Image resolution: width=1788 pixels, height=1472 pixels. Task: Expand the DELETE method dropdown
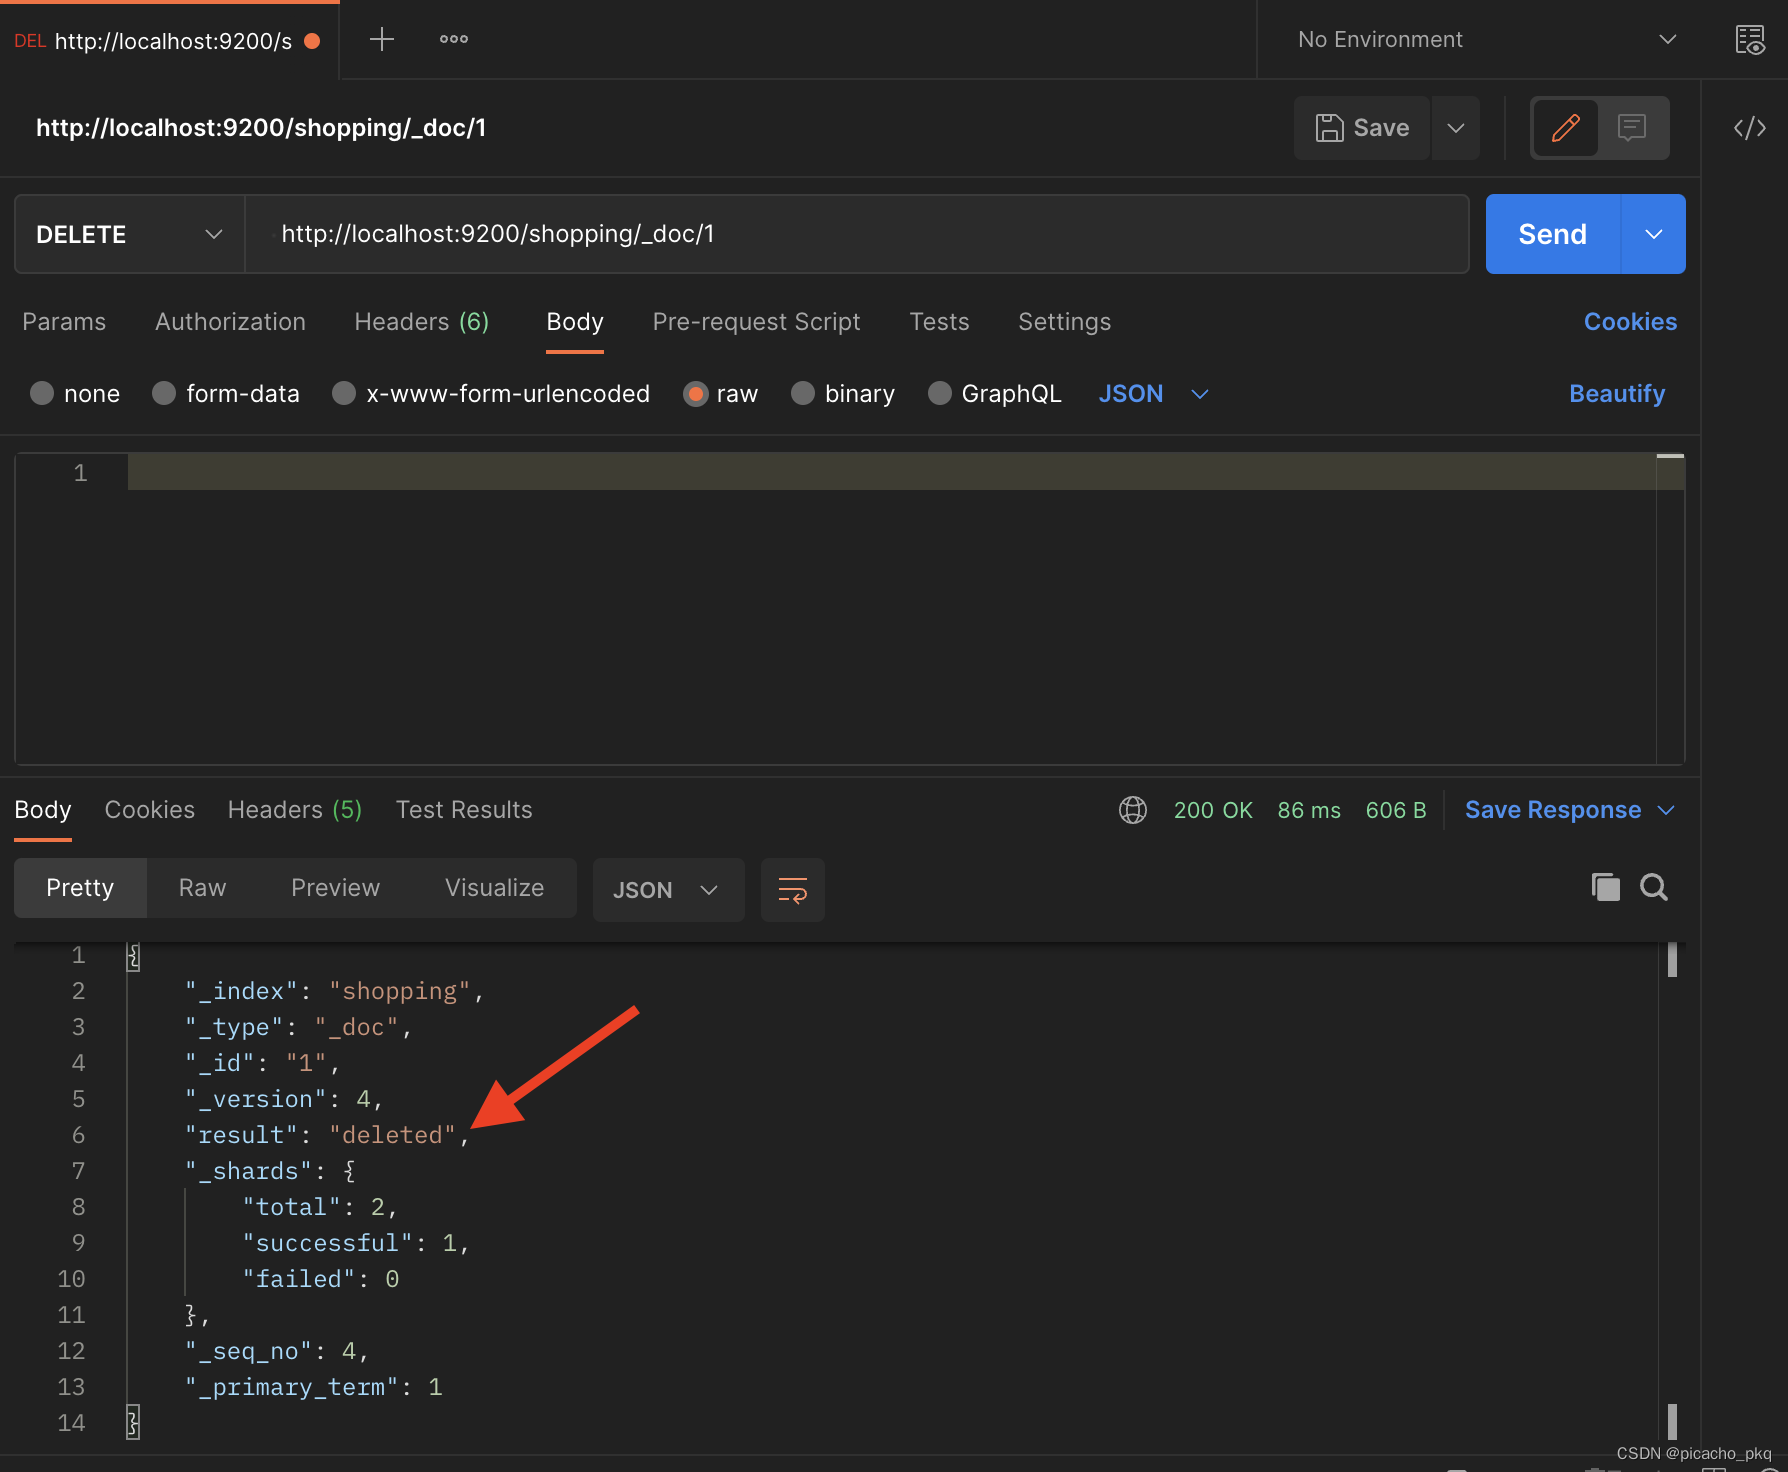click(129, 234)
